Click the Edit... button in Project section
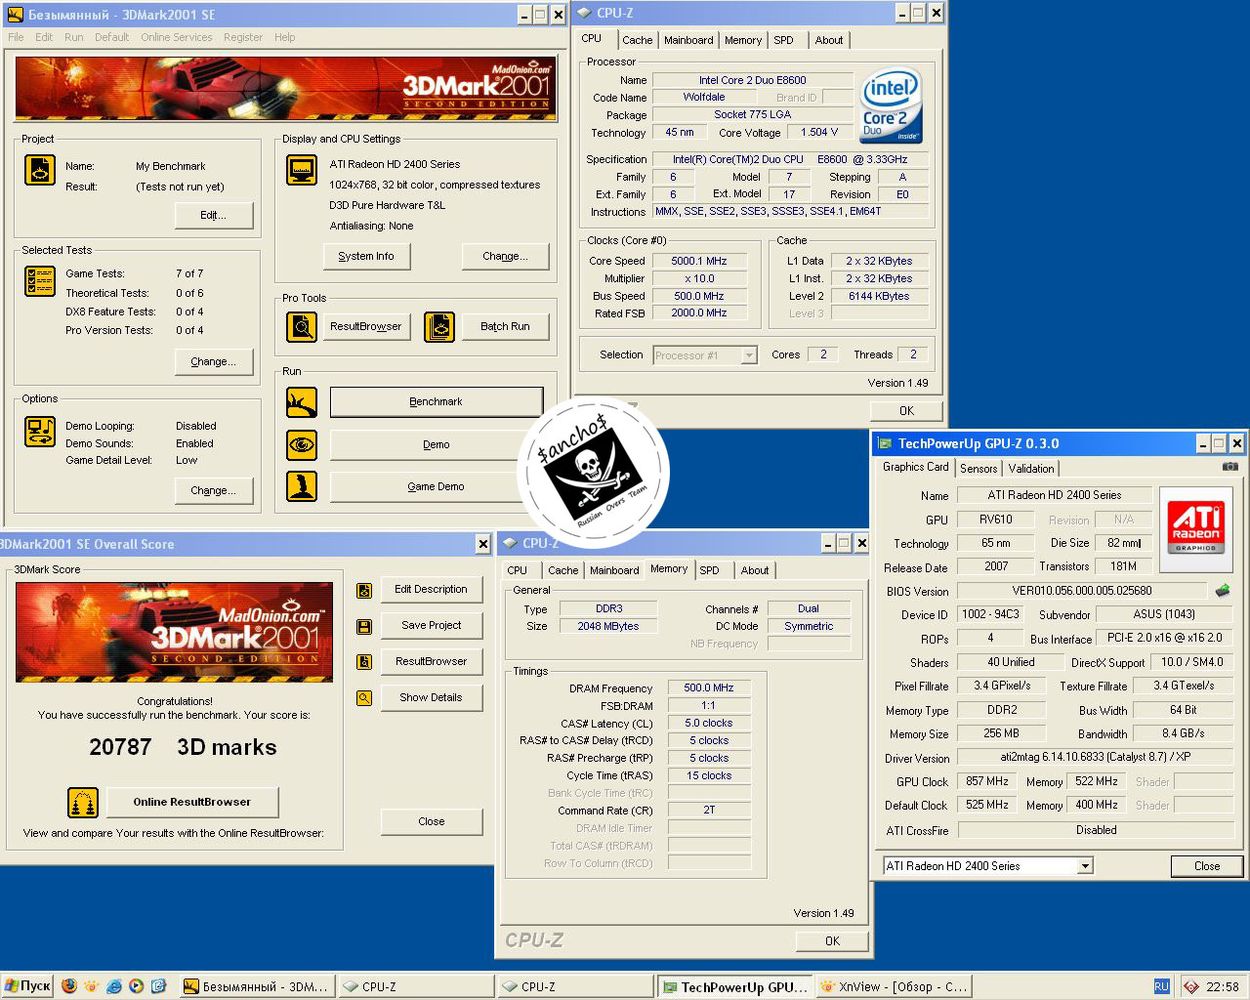 tap(213, 215)
